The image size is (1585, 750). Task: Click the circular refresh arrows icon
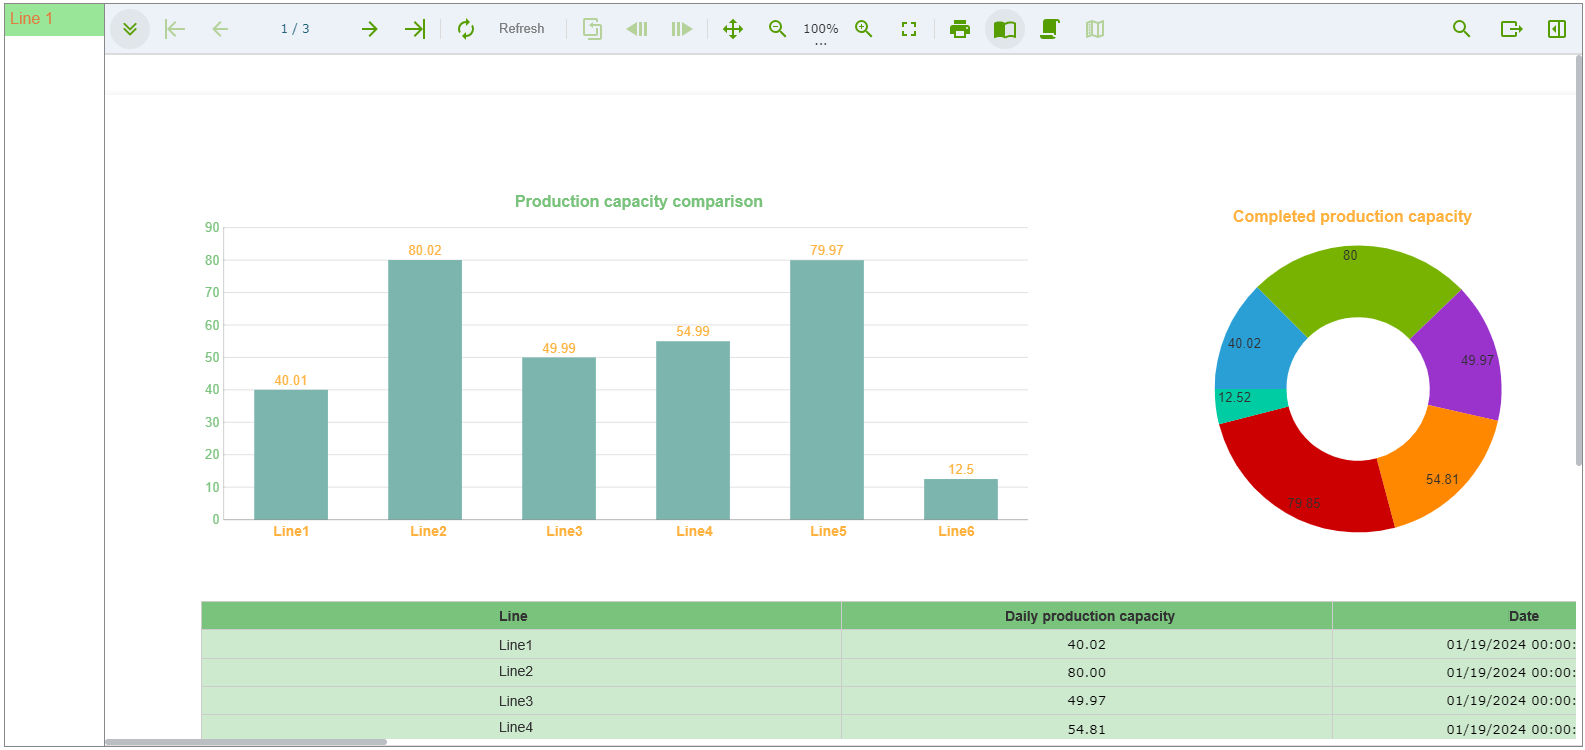pyautogui.click(x=466, y=29)
